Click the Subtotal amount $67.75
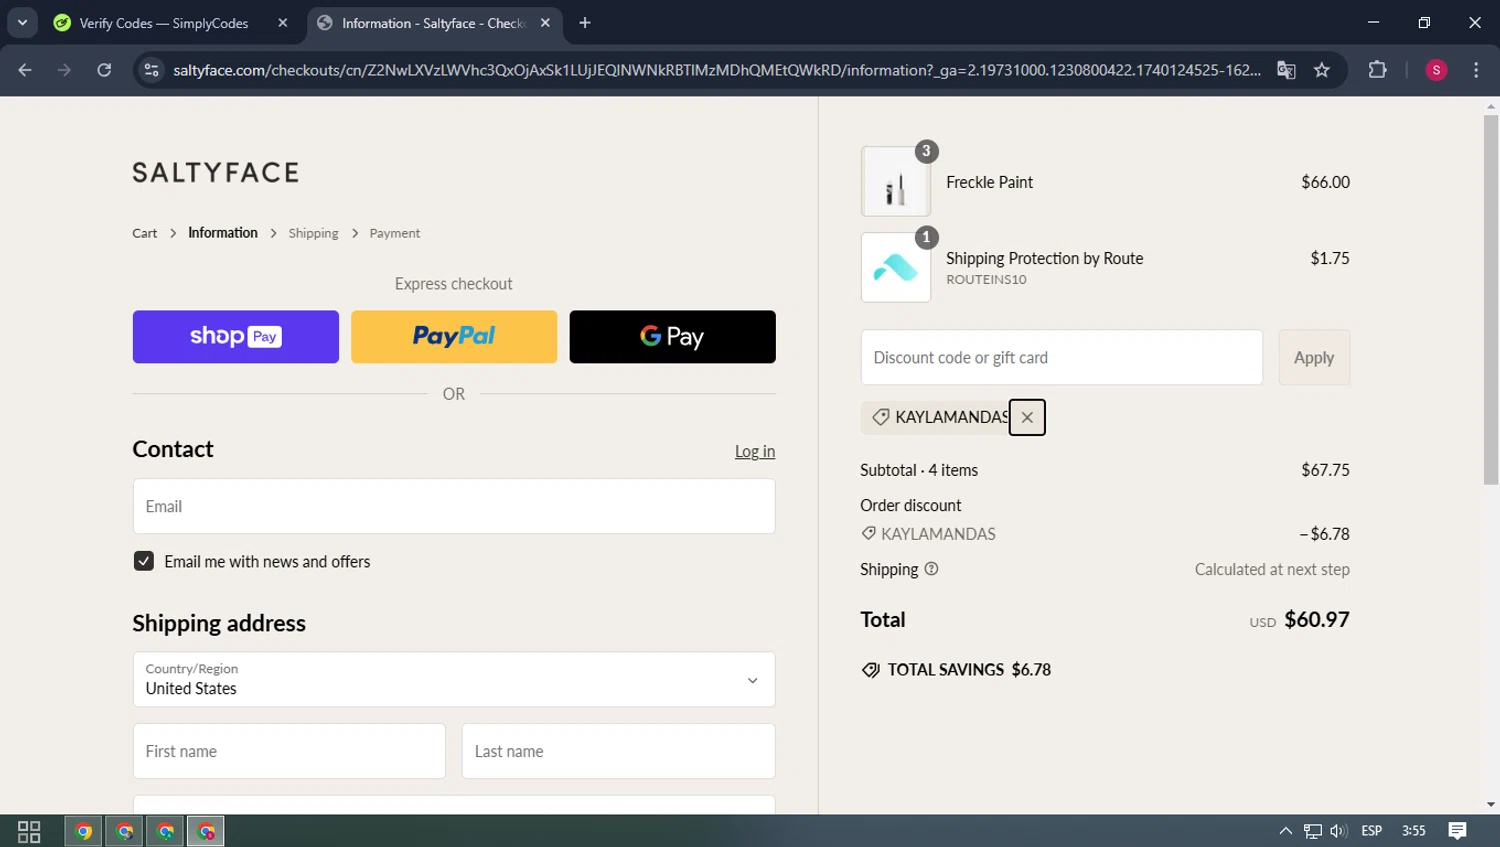This screenshot has height=847, width=1500. click(1325, 470)
